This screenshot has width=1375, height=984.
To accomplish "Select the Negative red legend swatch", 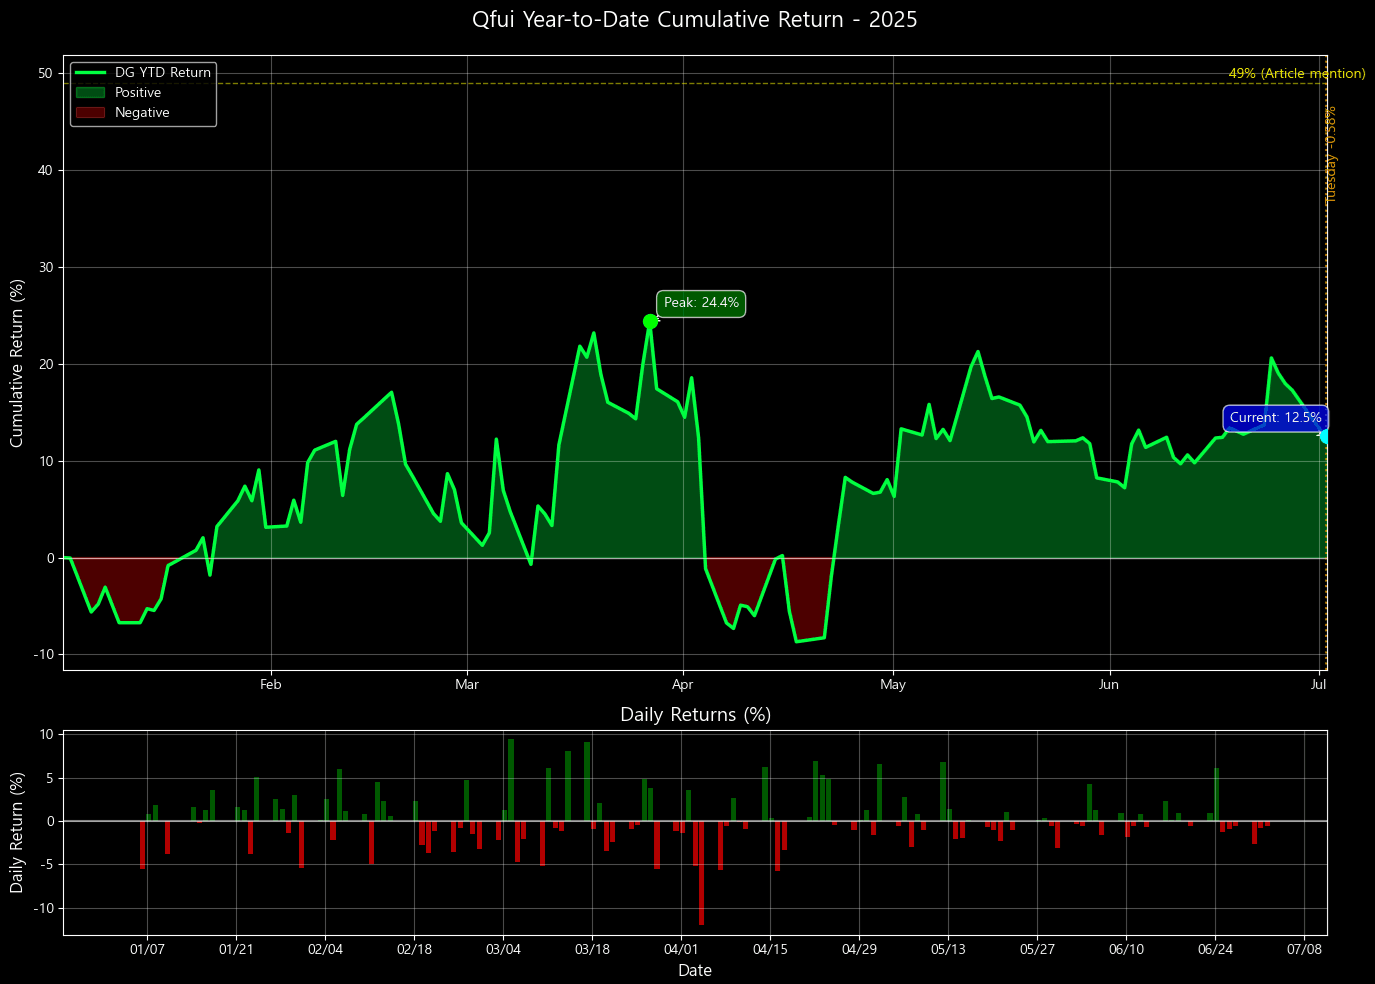I will coord(91,113).
